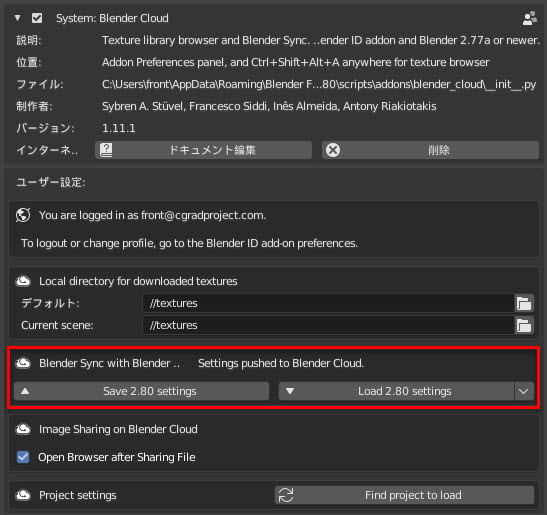Click the addon file path text
Image resolution: width=547 pixels, height=515 pixels.
pyautogui.click(x=319, y=84)
